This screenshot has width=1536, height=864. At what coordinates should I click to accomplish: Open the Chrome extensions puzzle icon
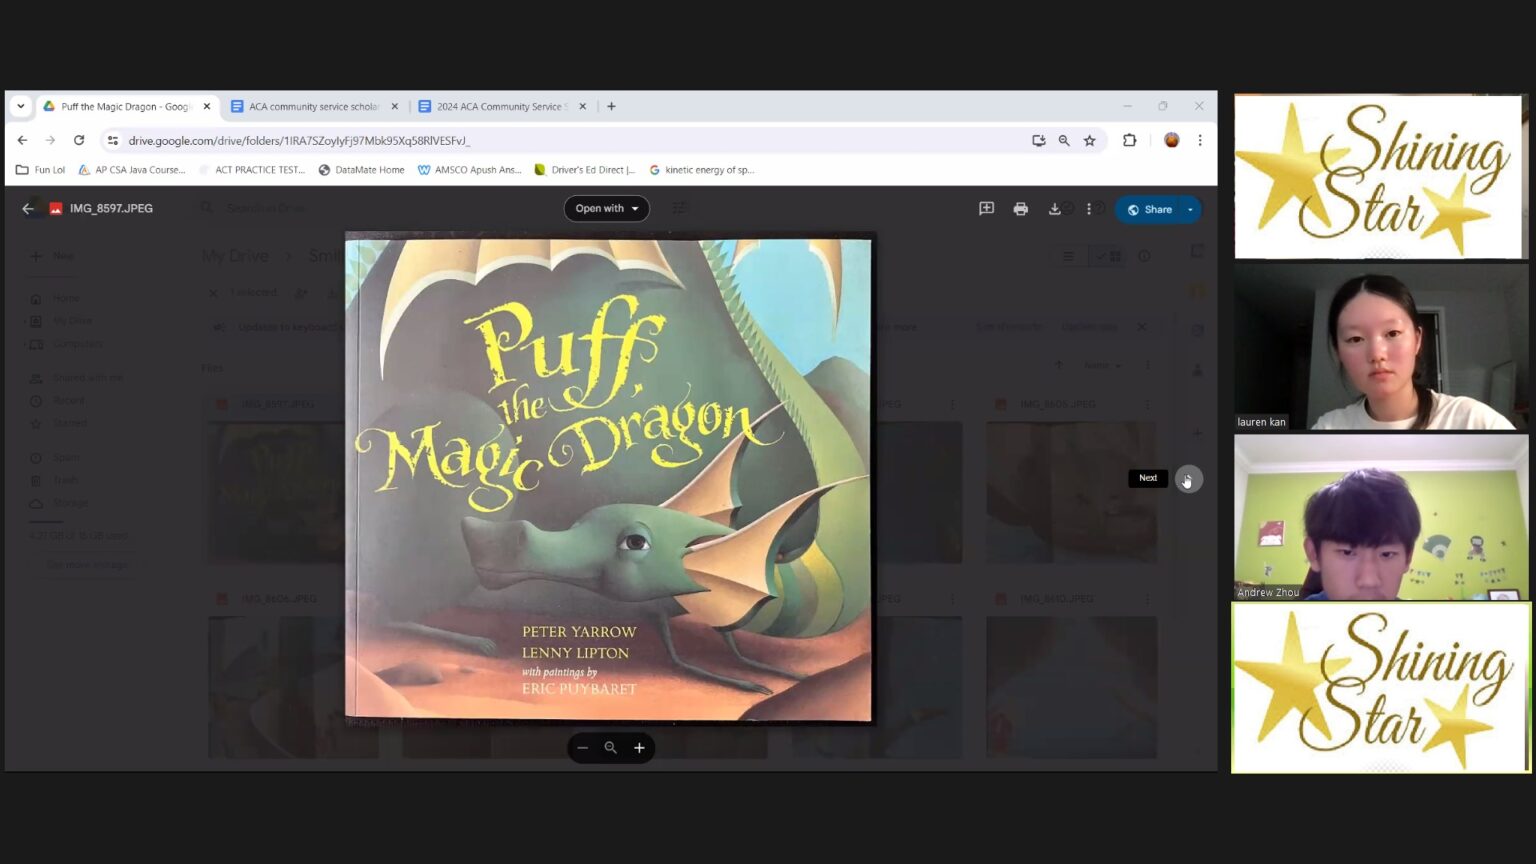(x=1129, y=140)
